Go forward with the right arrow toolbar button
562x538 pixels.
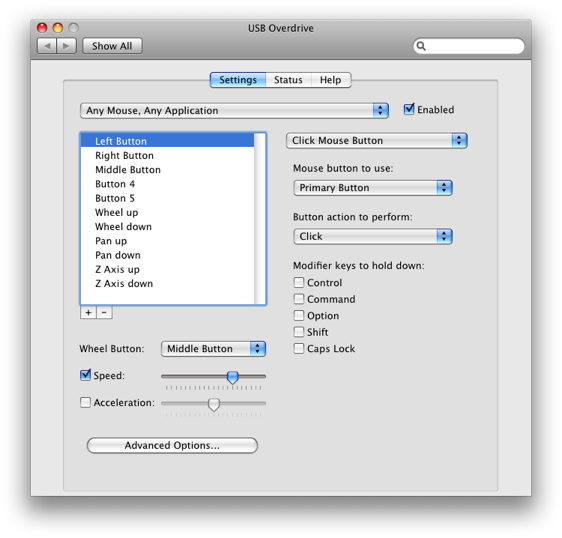[66, 46]
